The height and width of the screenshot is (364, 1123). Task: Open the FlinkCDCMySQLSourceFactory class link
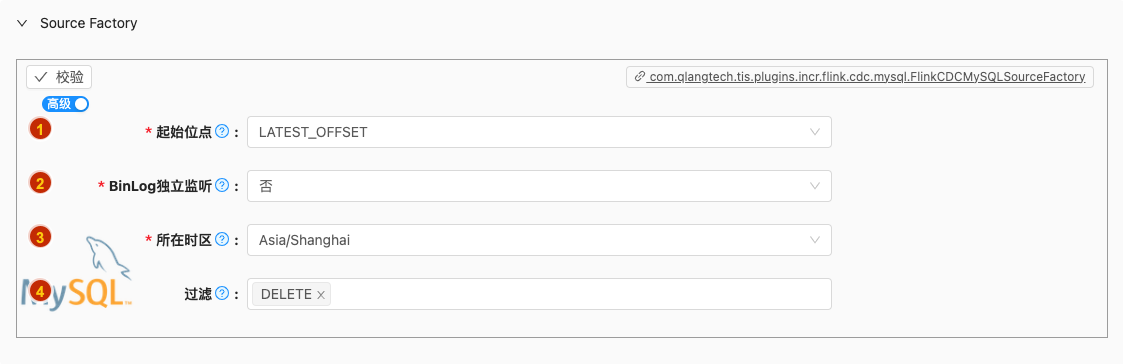click(x=859, y=77)
